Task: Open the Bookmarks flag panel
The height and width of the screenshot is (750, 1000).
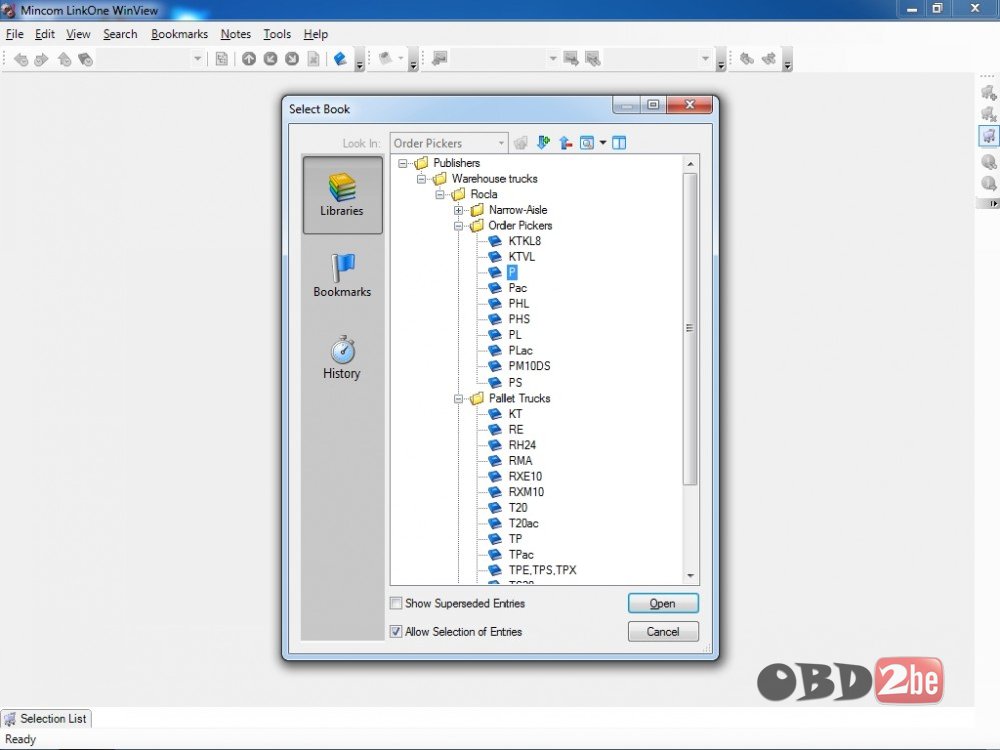Action: coord(342,276)
